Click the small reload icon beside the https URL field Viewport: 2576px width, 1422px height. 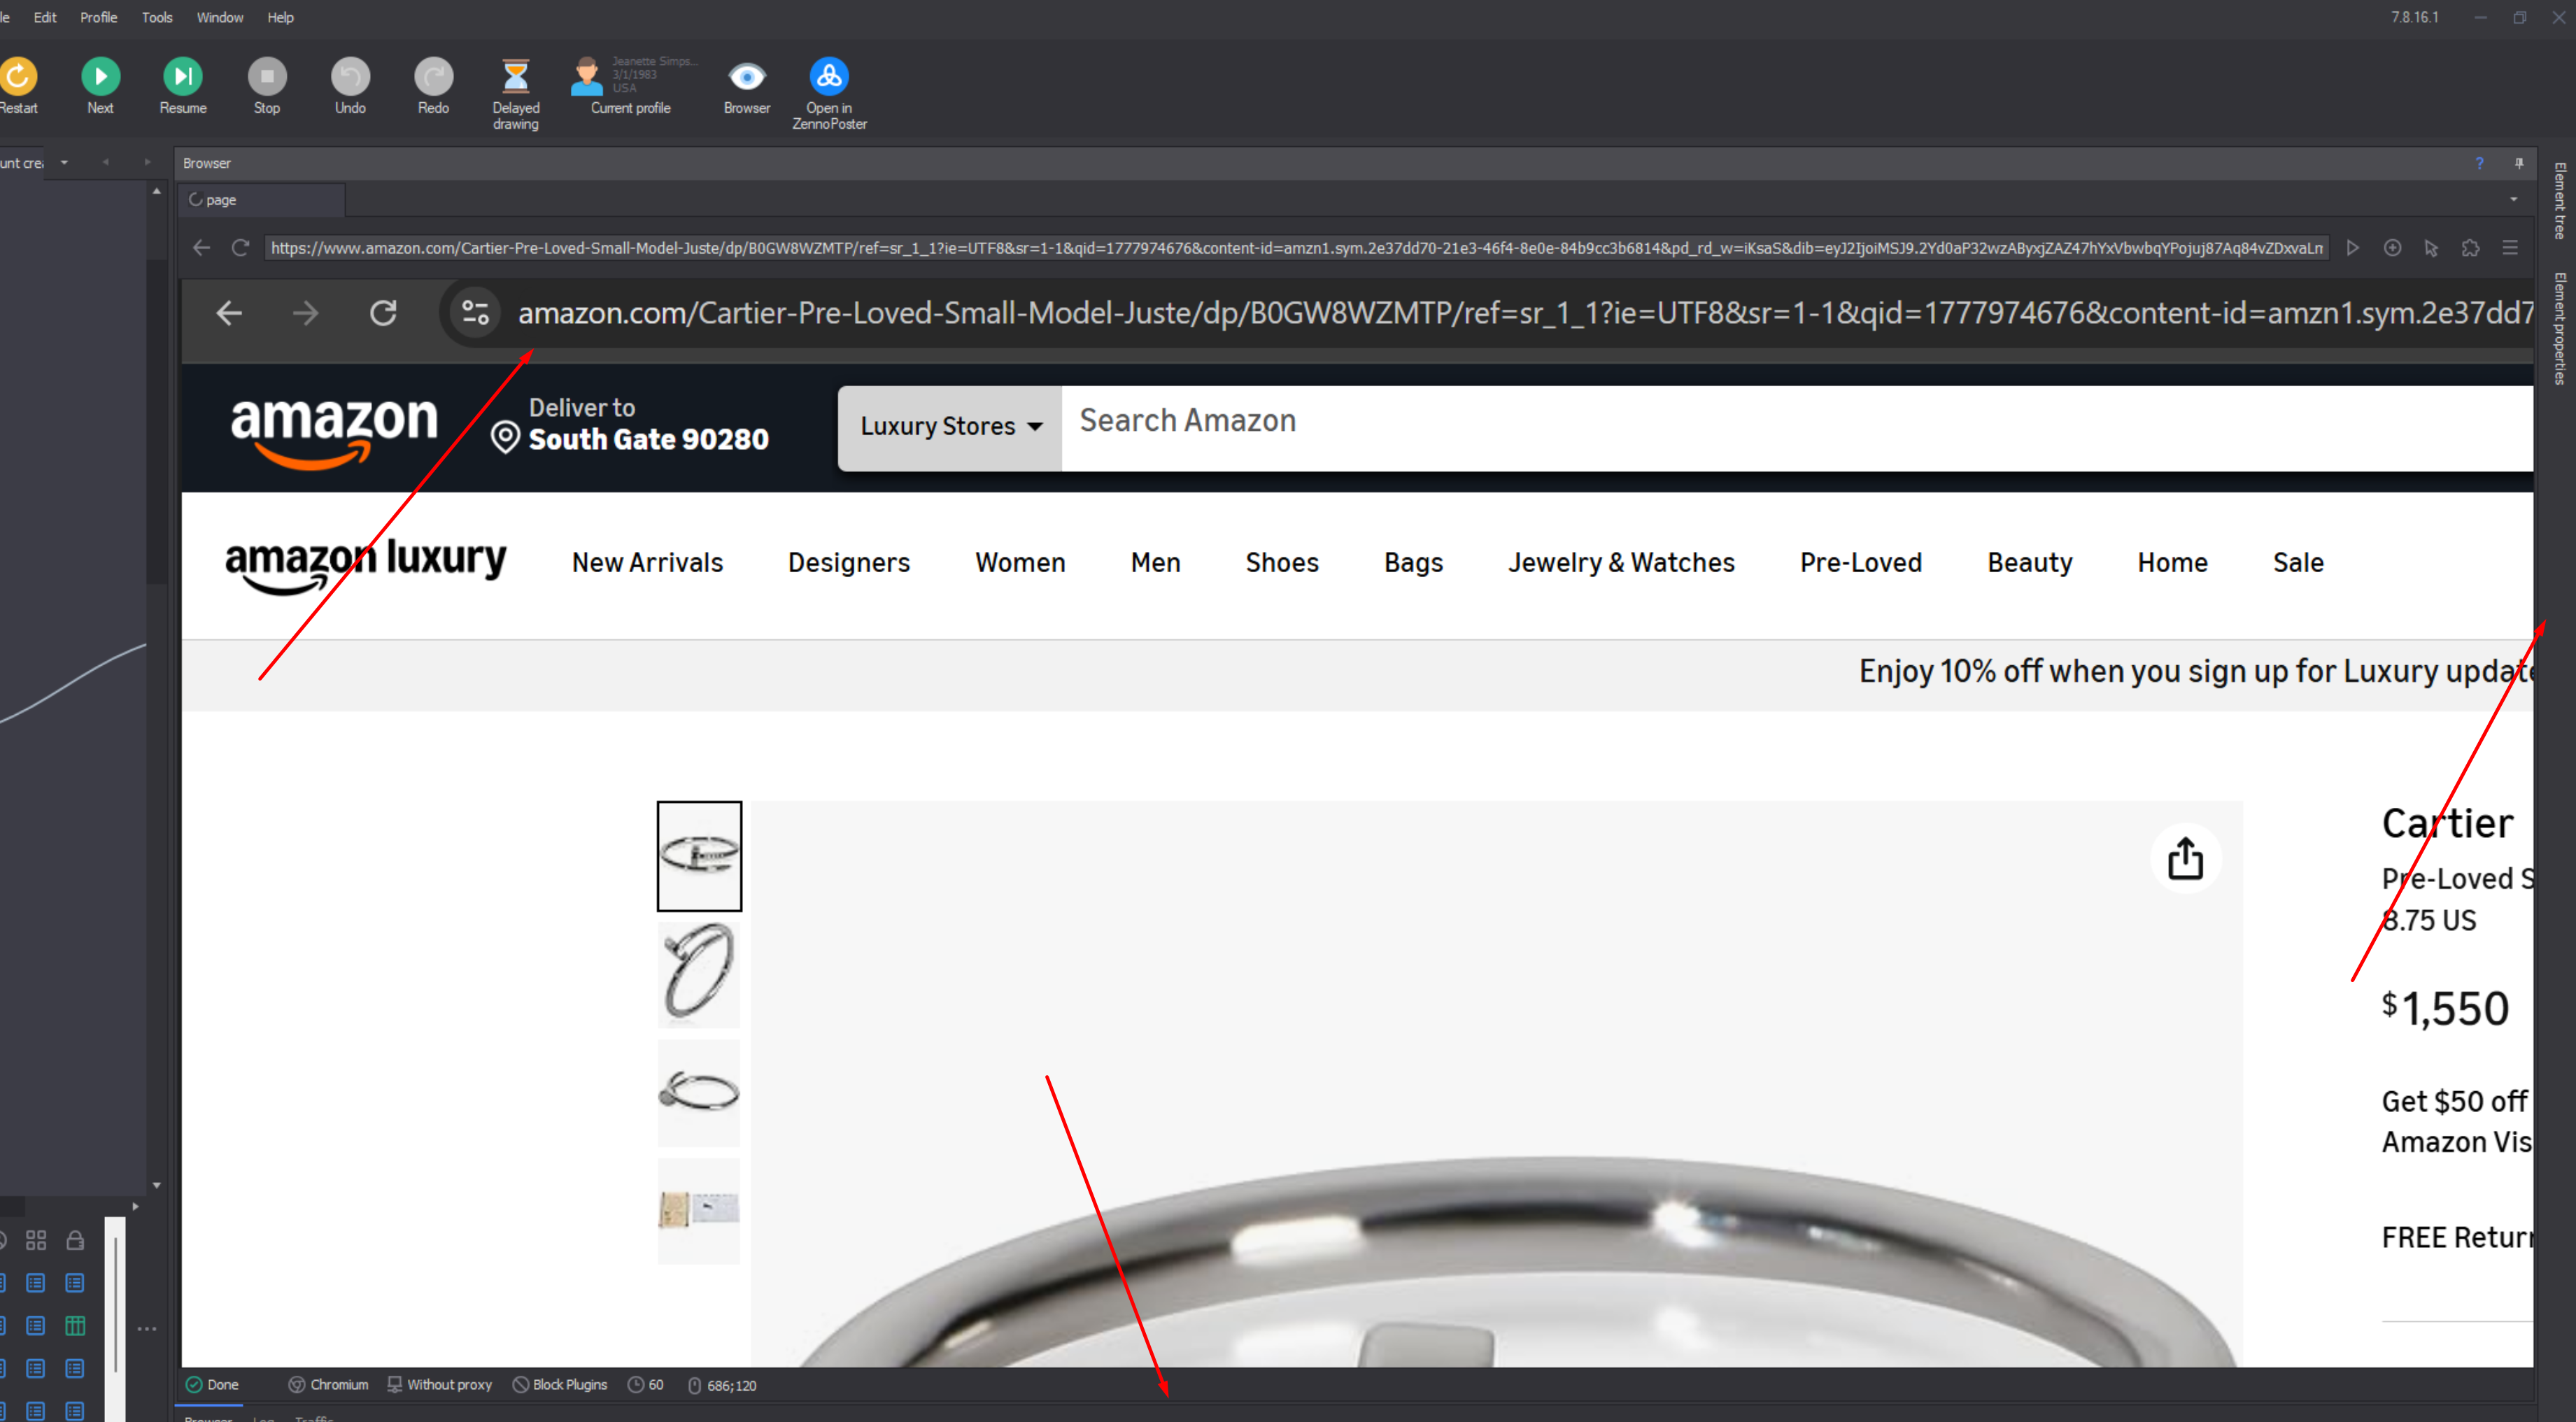coord(240,248)
